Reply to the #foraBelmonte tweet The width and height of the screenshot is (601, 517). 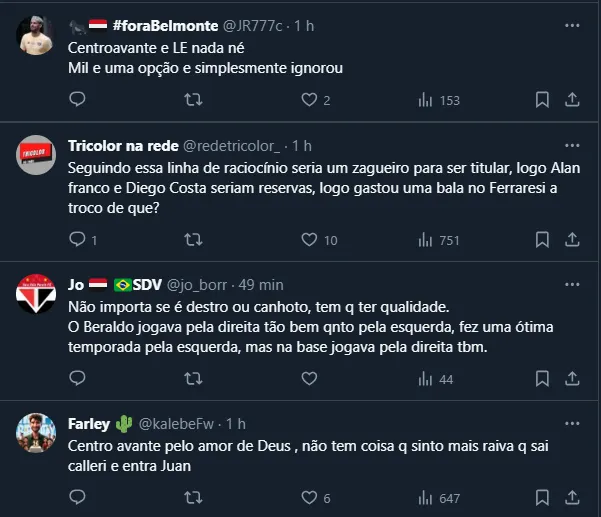coord(77,100)
